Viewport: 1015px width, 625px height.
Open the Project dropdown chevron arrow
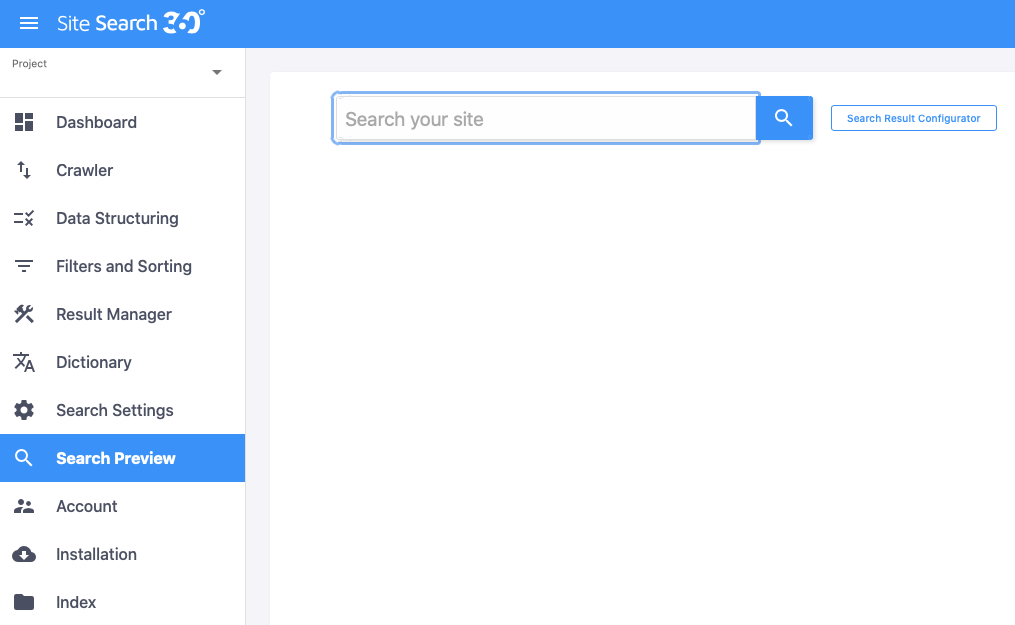coord(217,72)
